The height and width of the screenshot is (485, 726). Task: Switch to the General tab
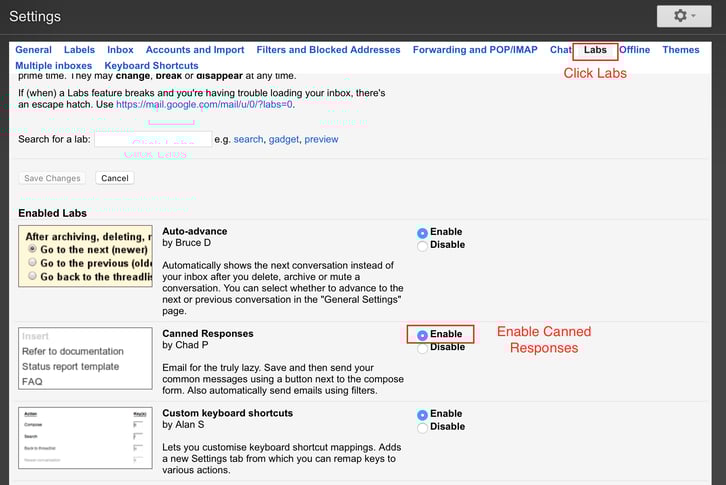pyautogui.click(x=33, y=50)
